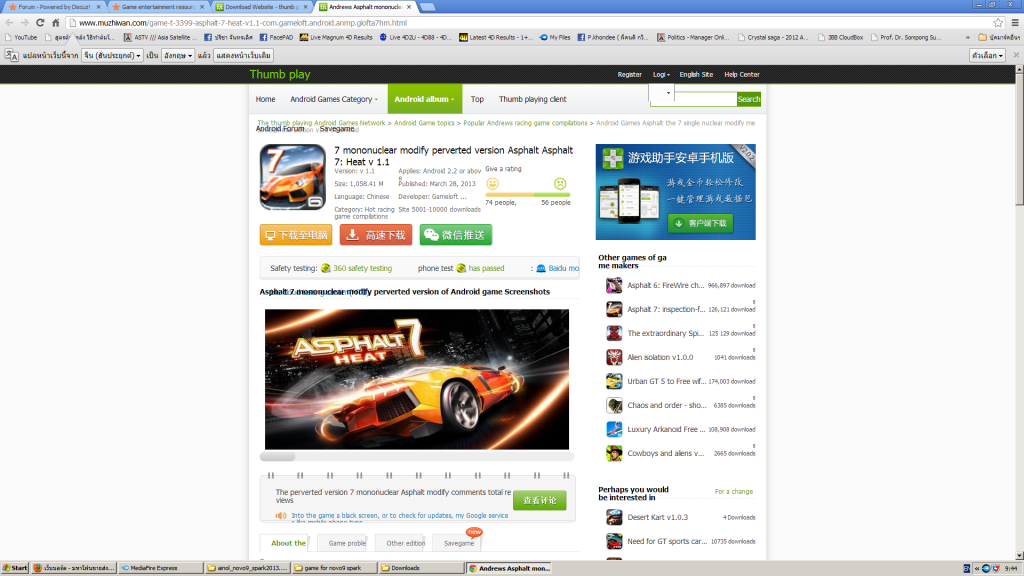Open the English Site link
Viewport: 1024px width, 576px height.
pos(696,74)
